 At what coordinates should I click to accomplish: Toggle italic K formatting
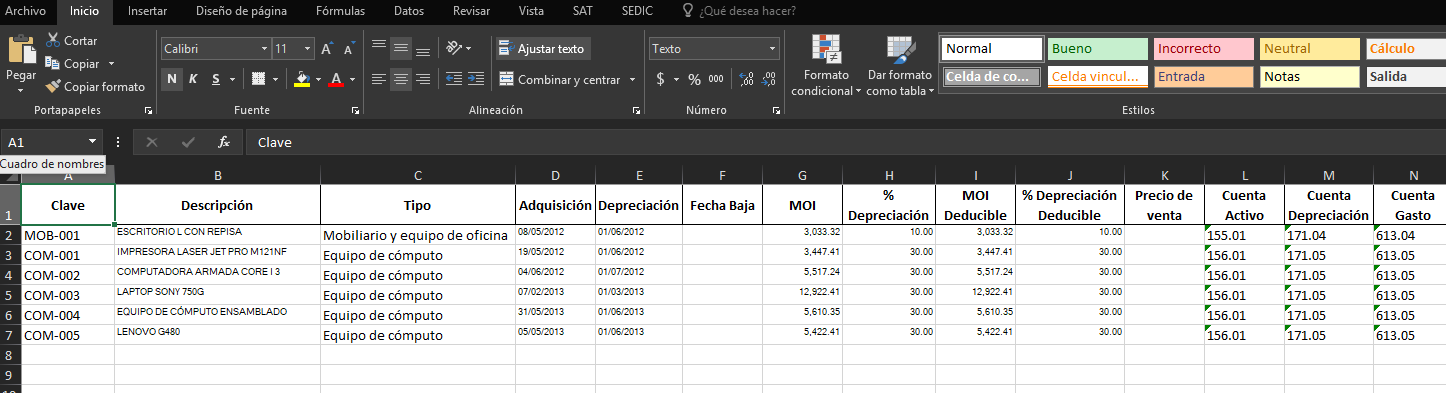(193, 80)
